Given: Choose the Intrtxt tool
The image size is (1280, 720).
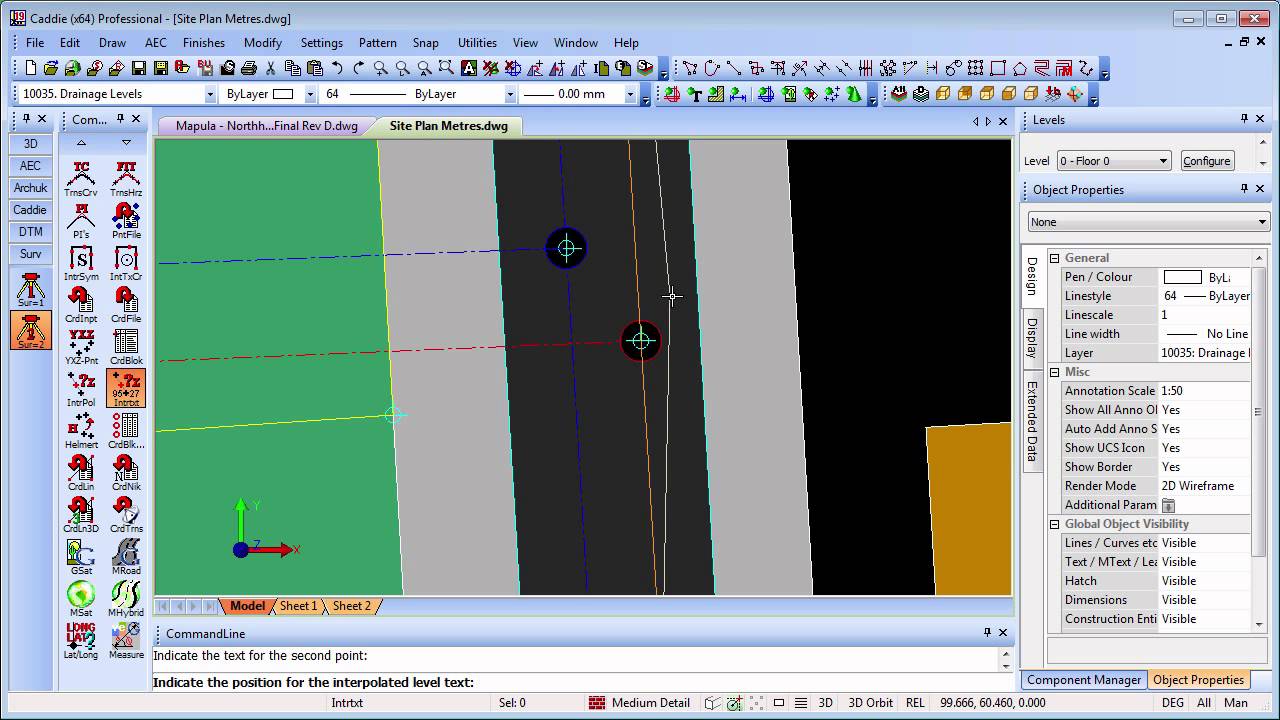Looking at the screenshot, I should pyautogui.click(x=126, y=388).
